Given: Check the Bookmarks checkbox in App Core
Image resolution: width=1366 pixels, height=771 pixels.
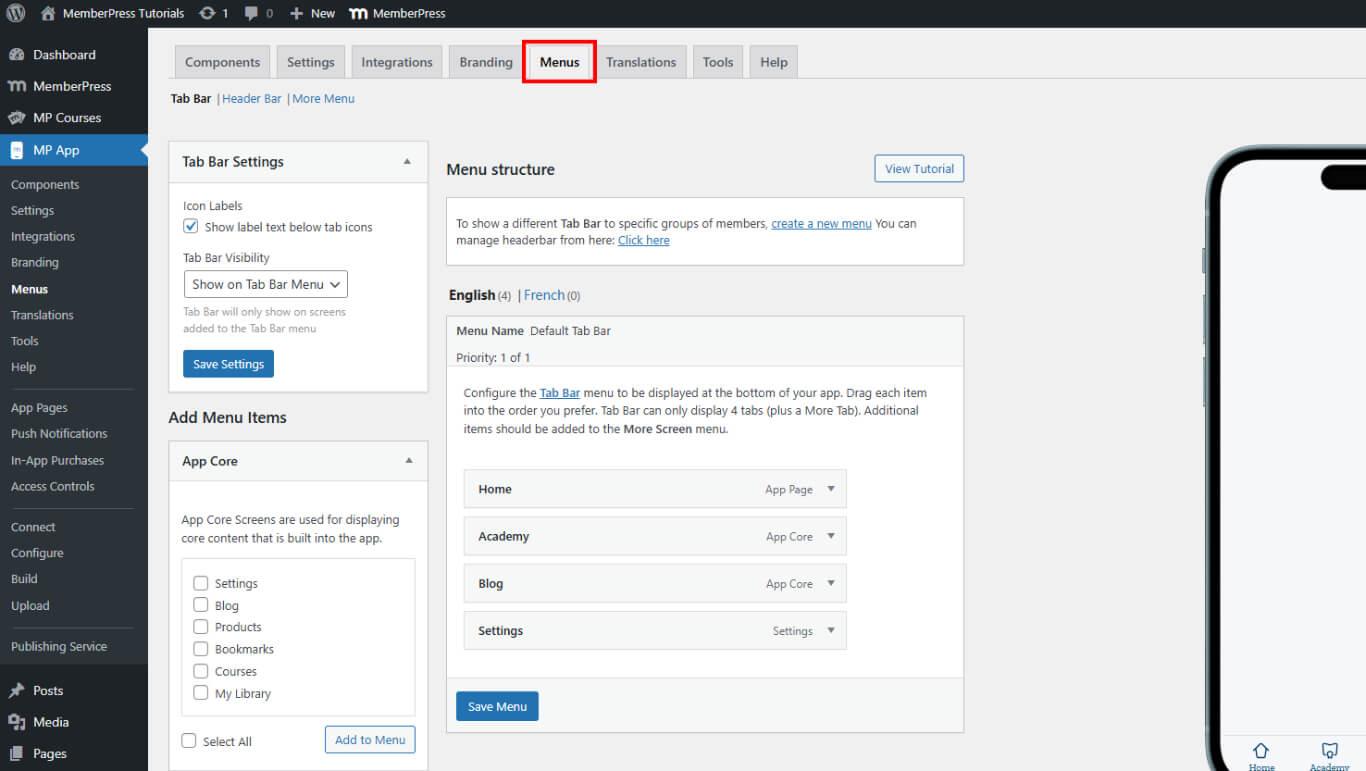Looking at the screenshot, I should 201,649.
